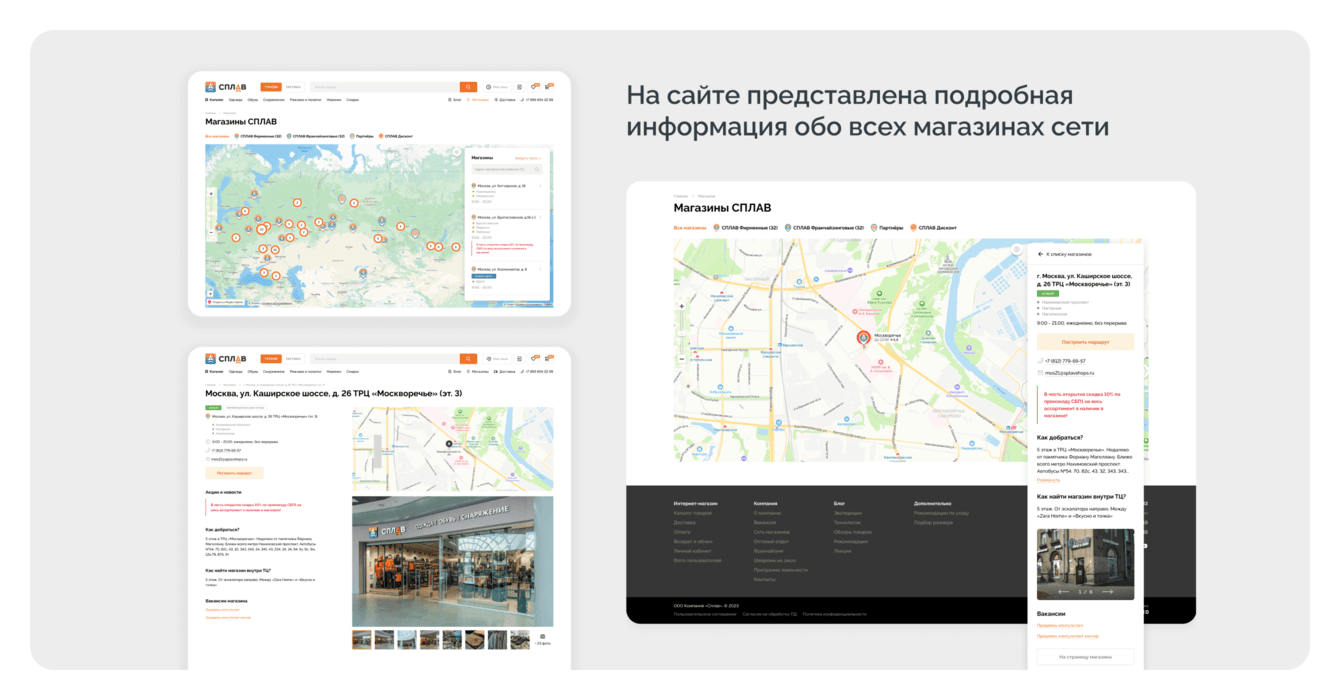The height and width of the screenshot is (700, 1340).
Task: Click the envelope icon beside mos21@splavshops.ru in the right panel
Action: [x=1040, y=373]
